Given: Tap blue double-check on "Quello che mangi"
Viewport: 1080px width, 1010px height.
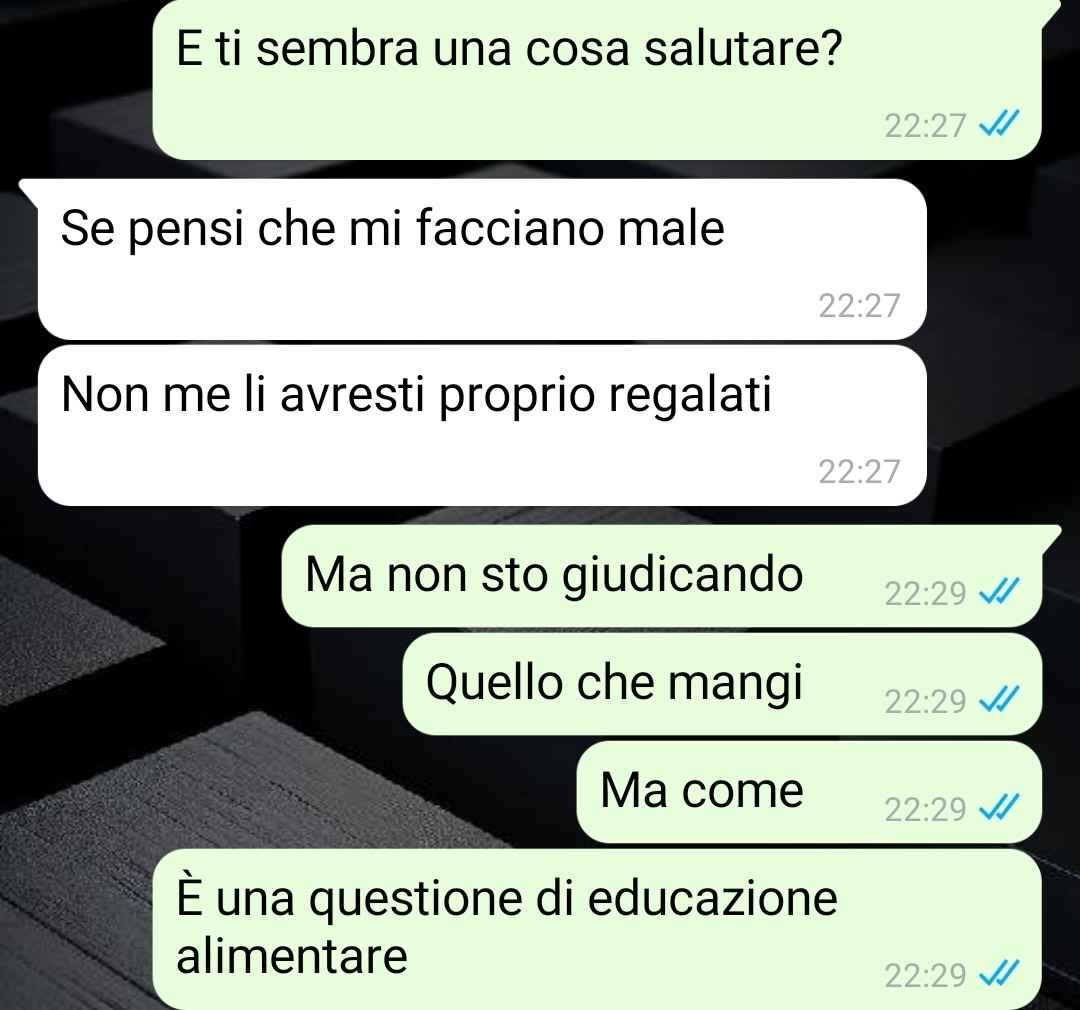Looking at the screenshot, I should [x=998, y=700].
